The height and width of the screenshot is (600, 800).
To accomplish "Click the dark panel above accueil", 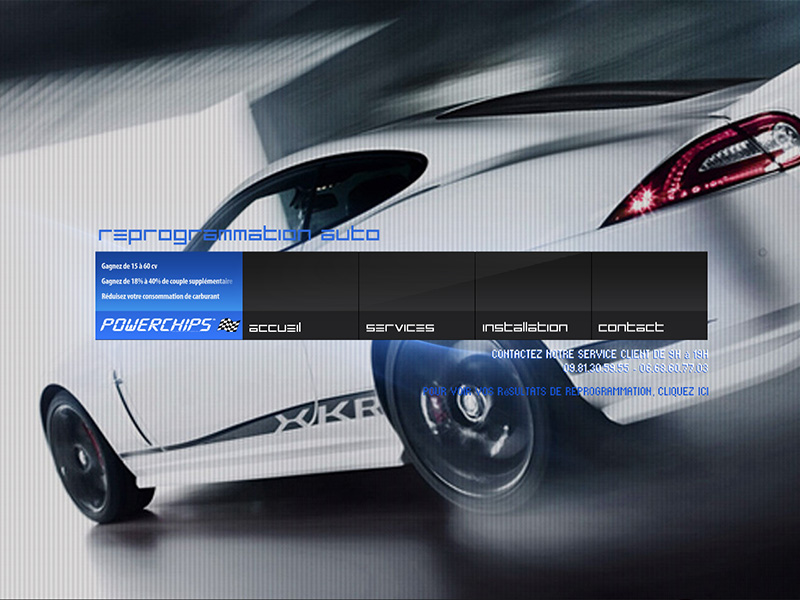I will coord(300,281).
